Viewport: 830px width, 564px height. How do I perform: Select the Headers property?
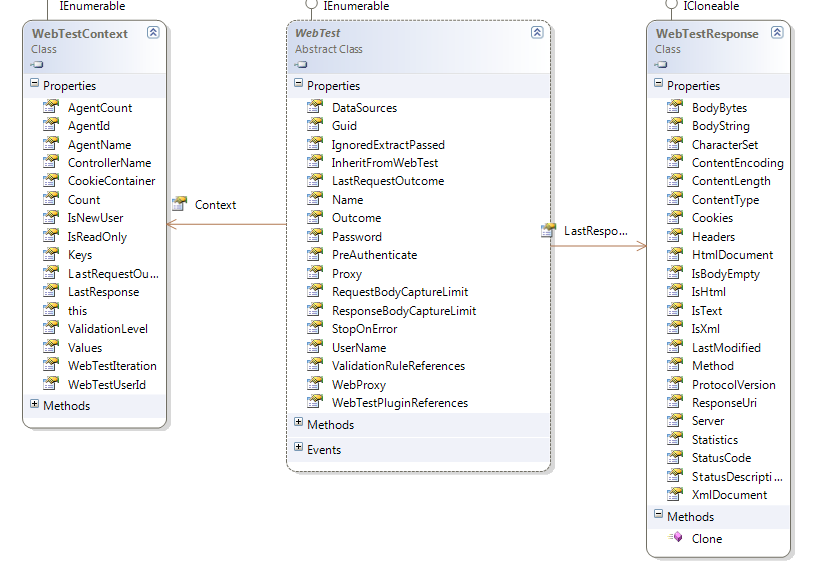coord(713,237)
